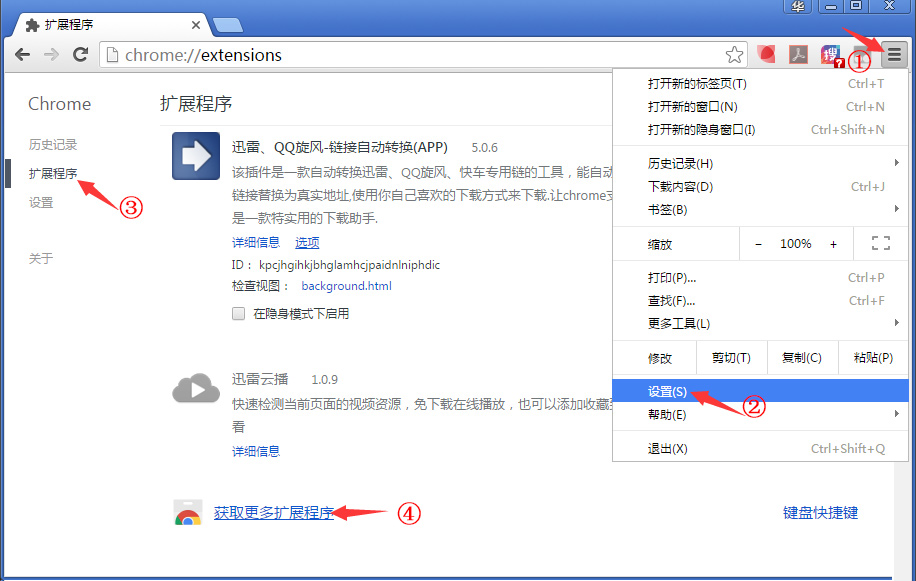Click the blue arrow Xunlei extension icon
Image resolution: width=916 pixels, height=581 pixels.
point(196,156)
